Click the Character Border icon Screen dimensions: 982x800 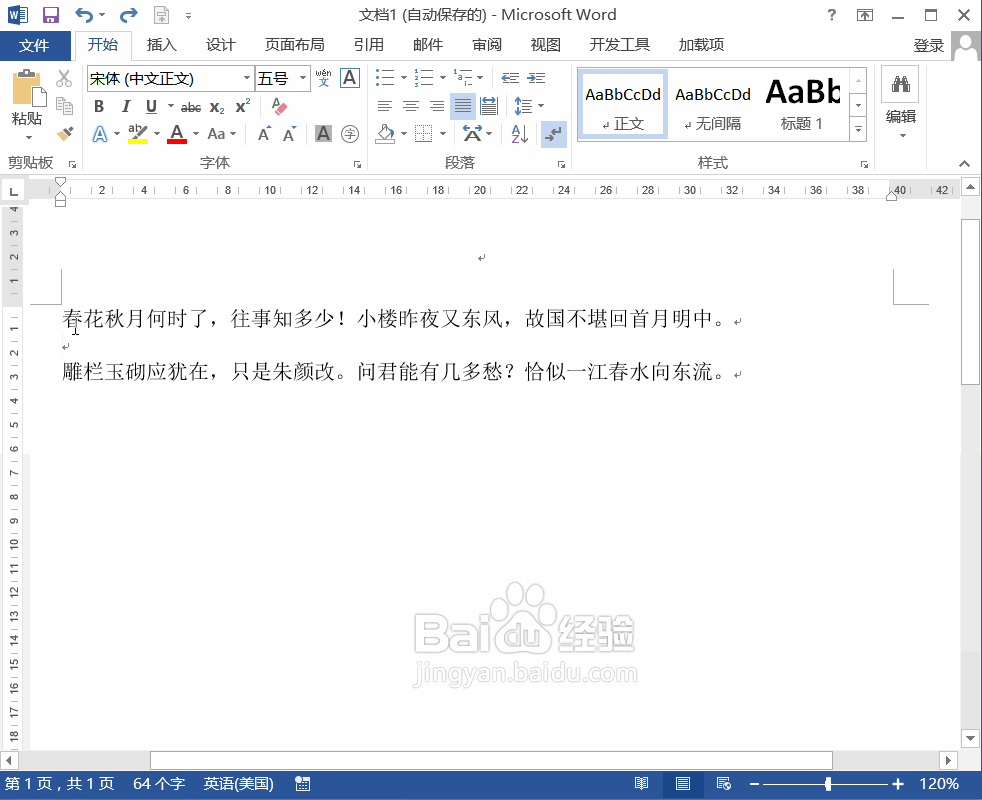348,77
